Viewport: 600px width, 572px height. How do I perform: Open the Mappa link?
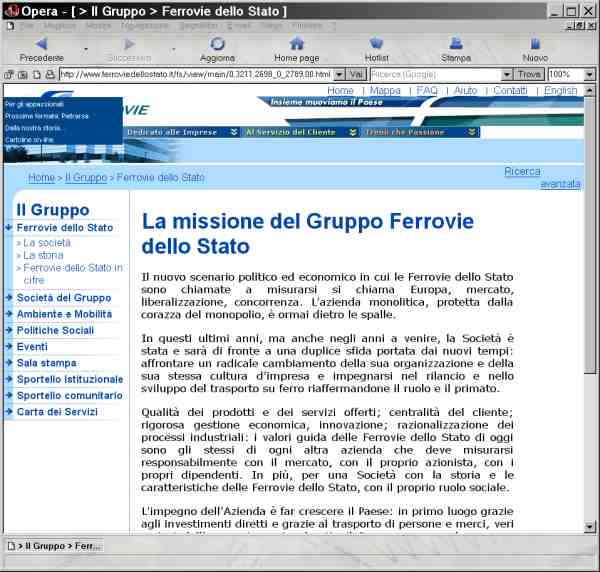pos(385,90)
